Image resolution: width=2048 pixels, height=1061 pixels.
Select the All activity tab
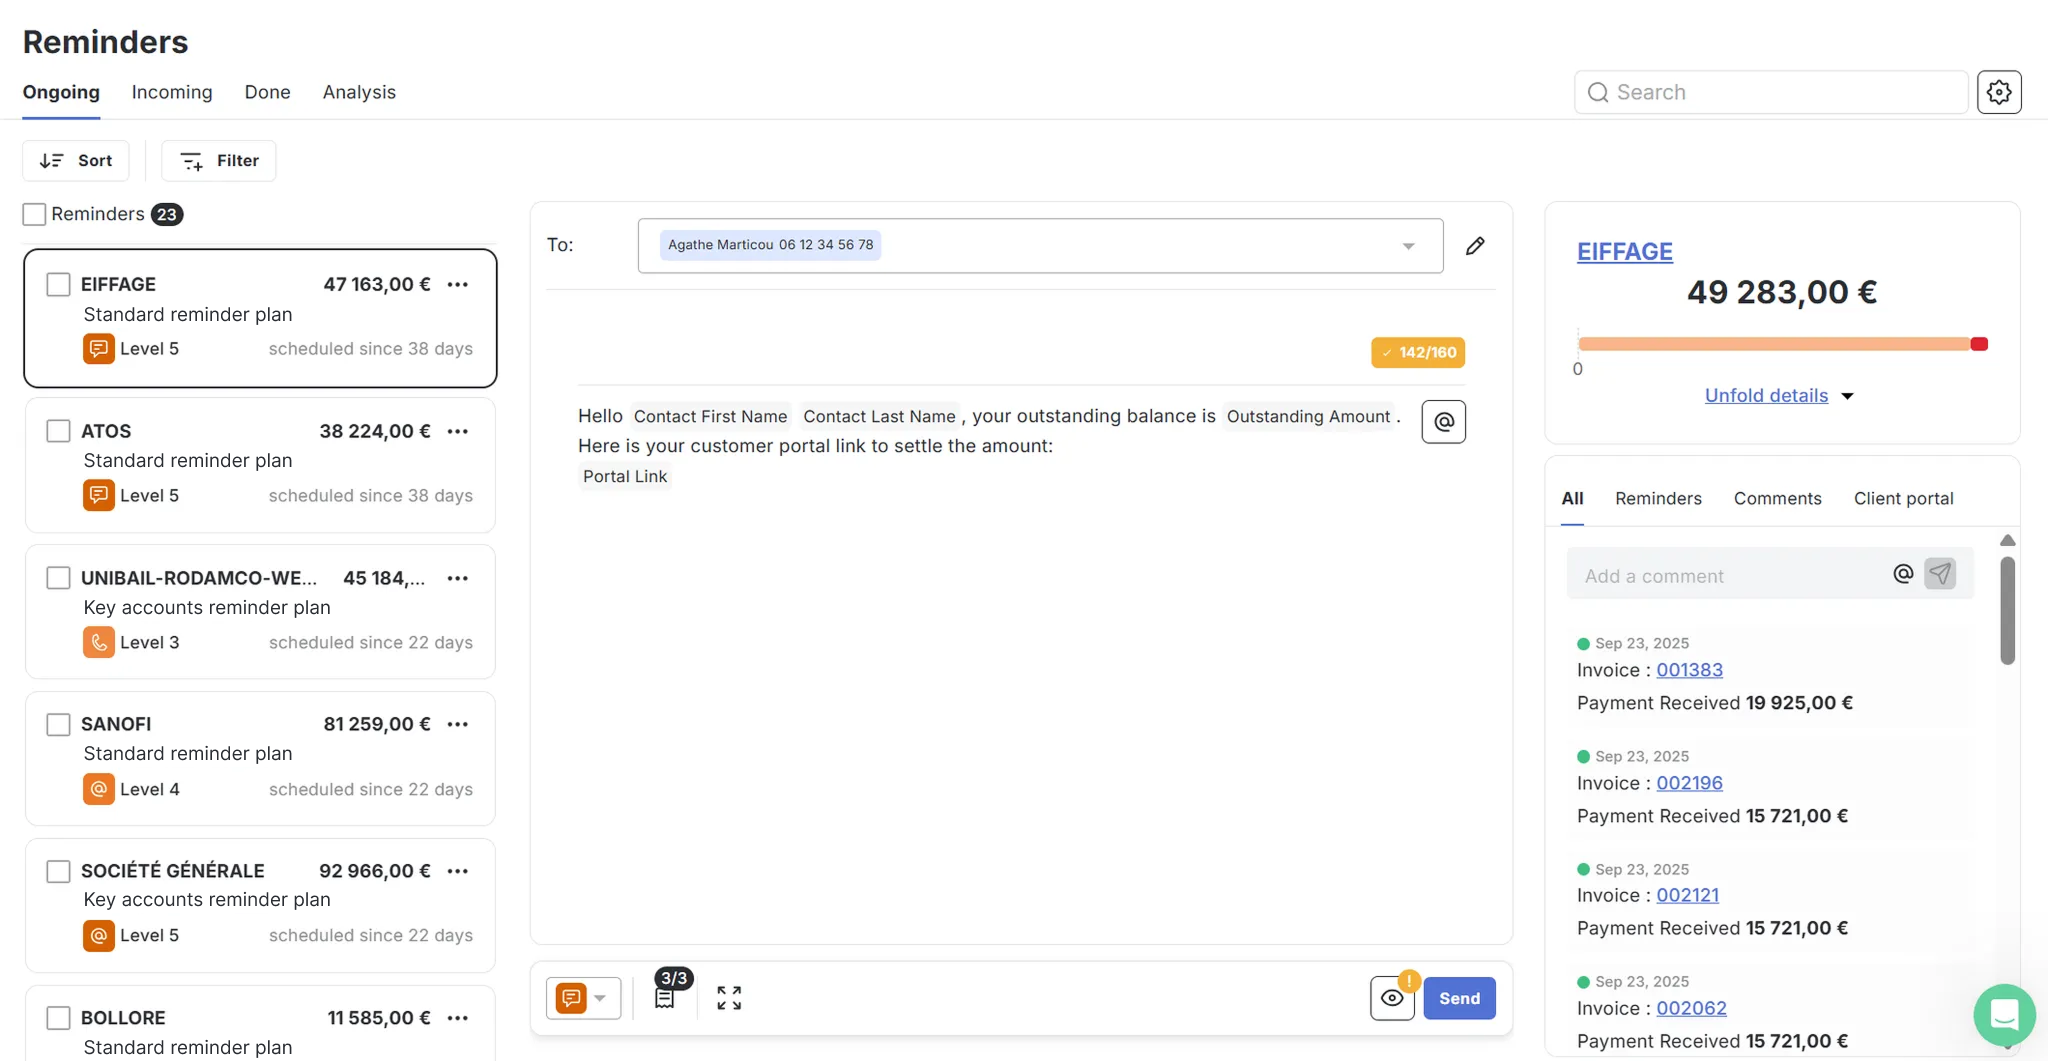tap(1572, 498)
